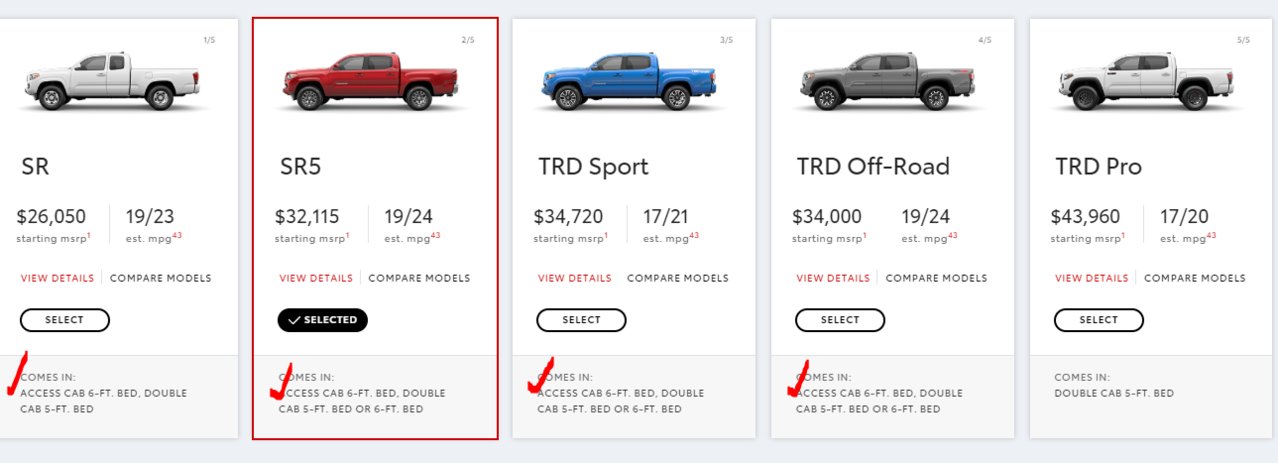The width and height of the screenshot is (1278, 463).
Task: Compare models from TRD Pro card
Action: click(x=1195, y=278)
